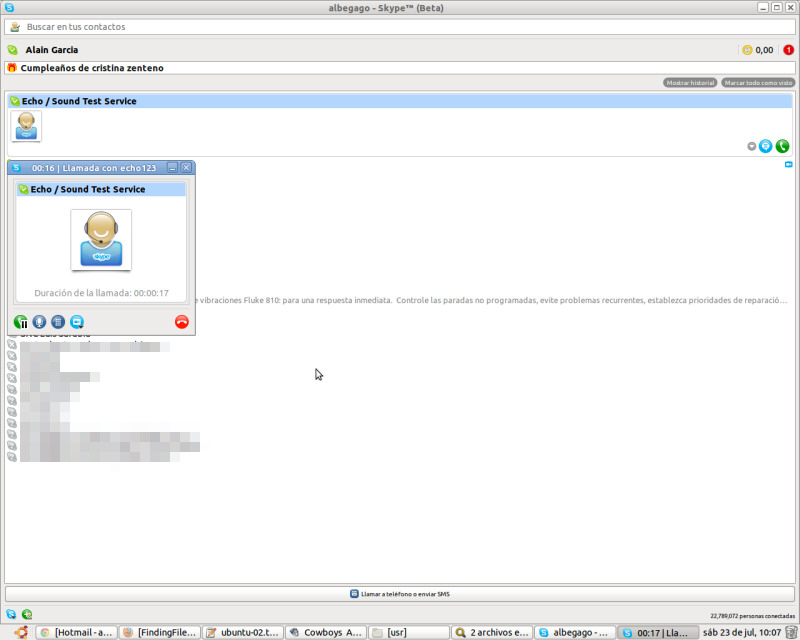Click the blue Skype status icon at bottom-left
The image size is (800, 640).
click(11, 614)
